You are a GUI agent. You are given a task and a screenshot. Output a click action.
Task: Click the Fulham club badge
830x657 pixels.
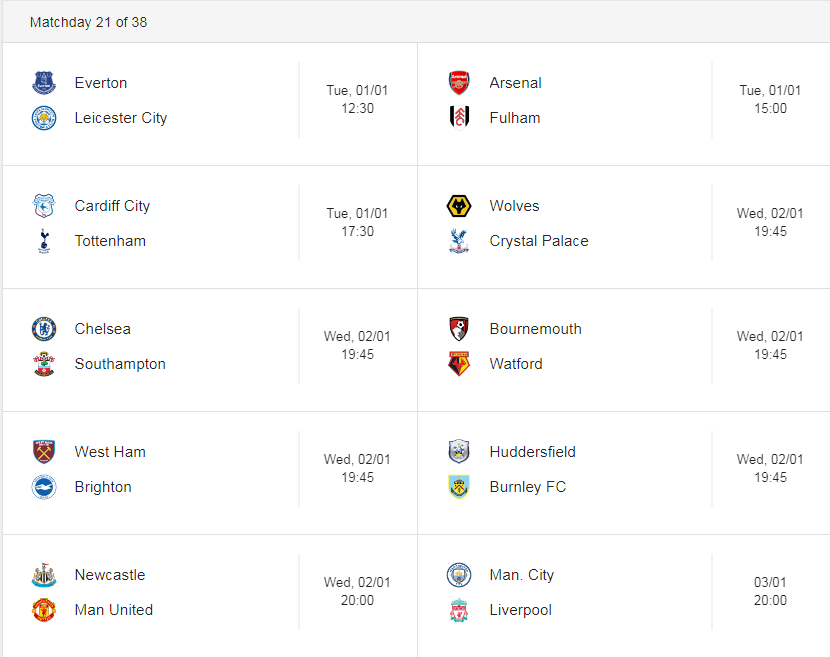click(x=459, y=118)
